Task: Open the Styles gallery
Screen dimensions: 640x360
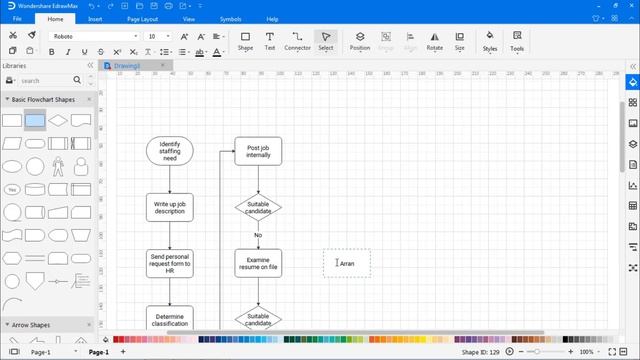Action: pyautogui.click(x=490, y=42)
